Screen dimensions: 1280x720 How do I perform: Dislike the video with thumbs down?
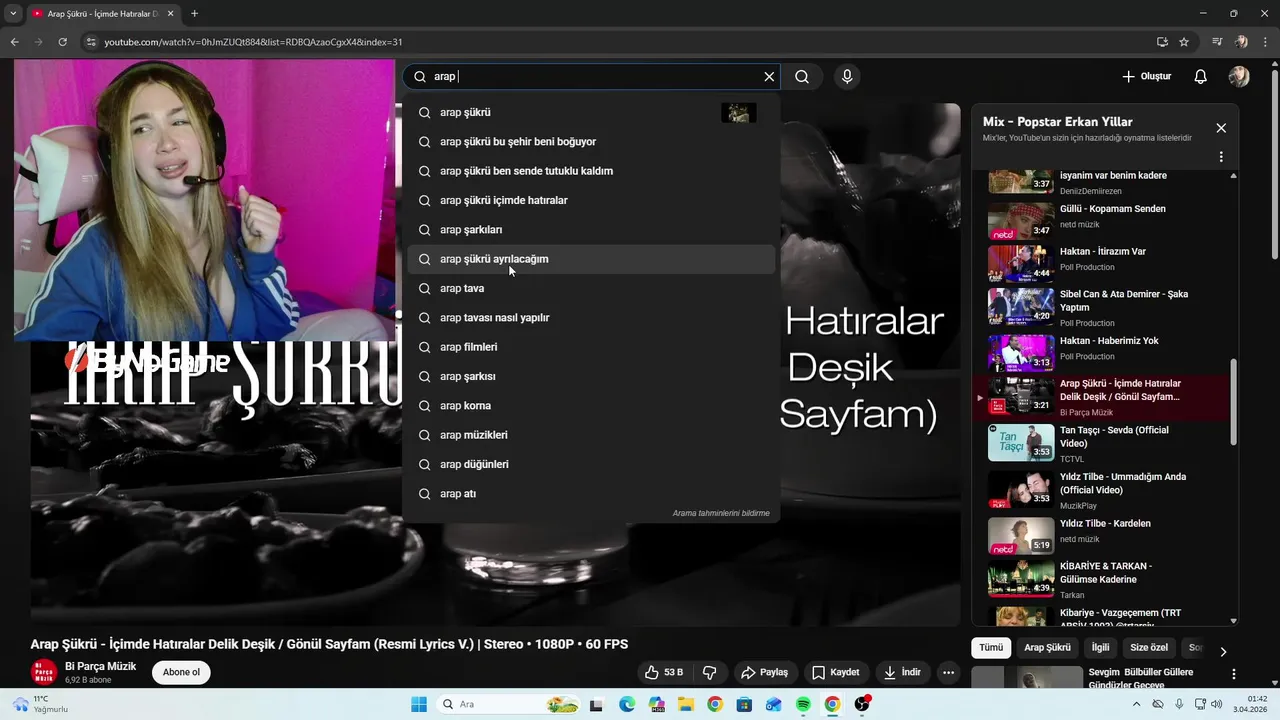click(710, 672)
